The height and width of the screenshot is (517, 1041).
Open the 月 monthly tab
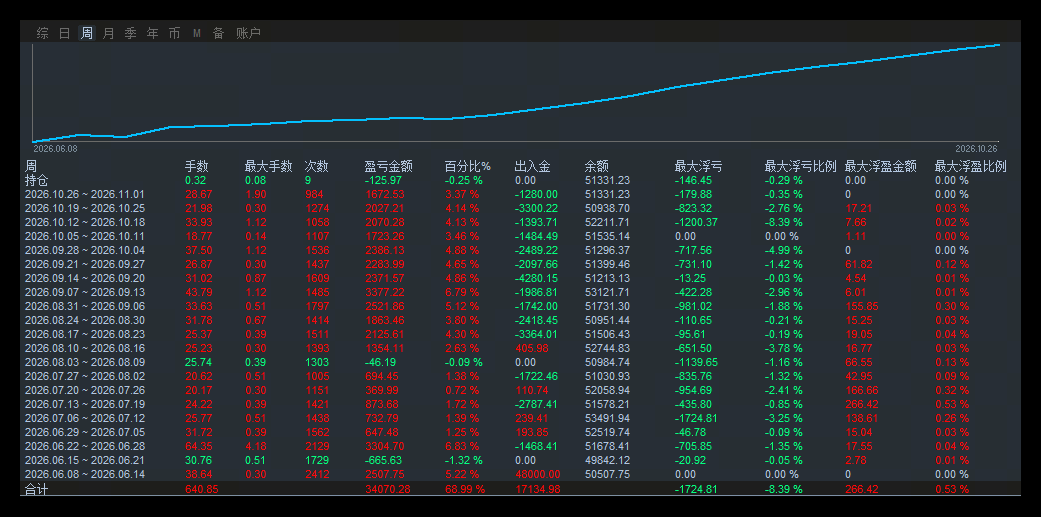109,33
